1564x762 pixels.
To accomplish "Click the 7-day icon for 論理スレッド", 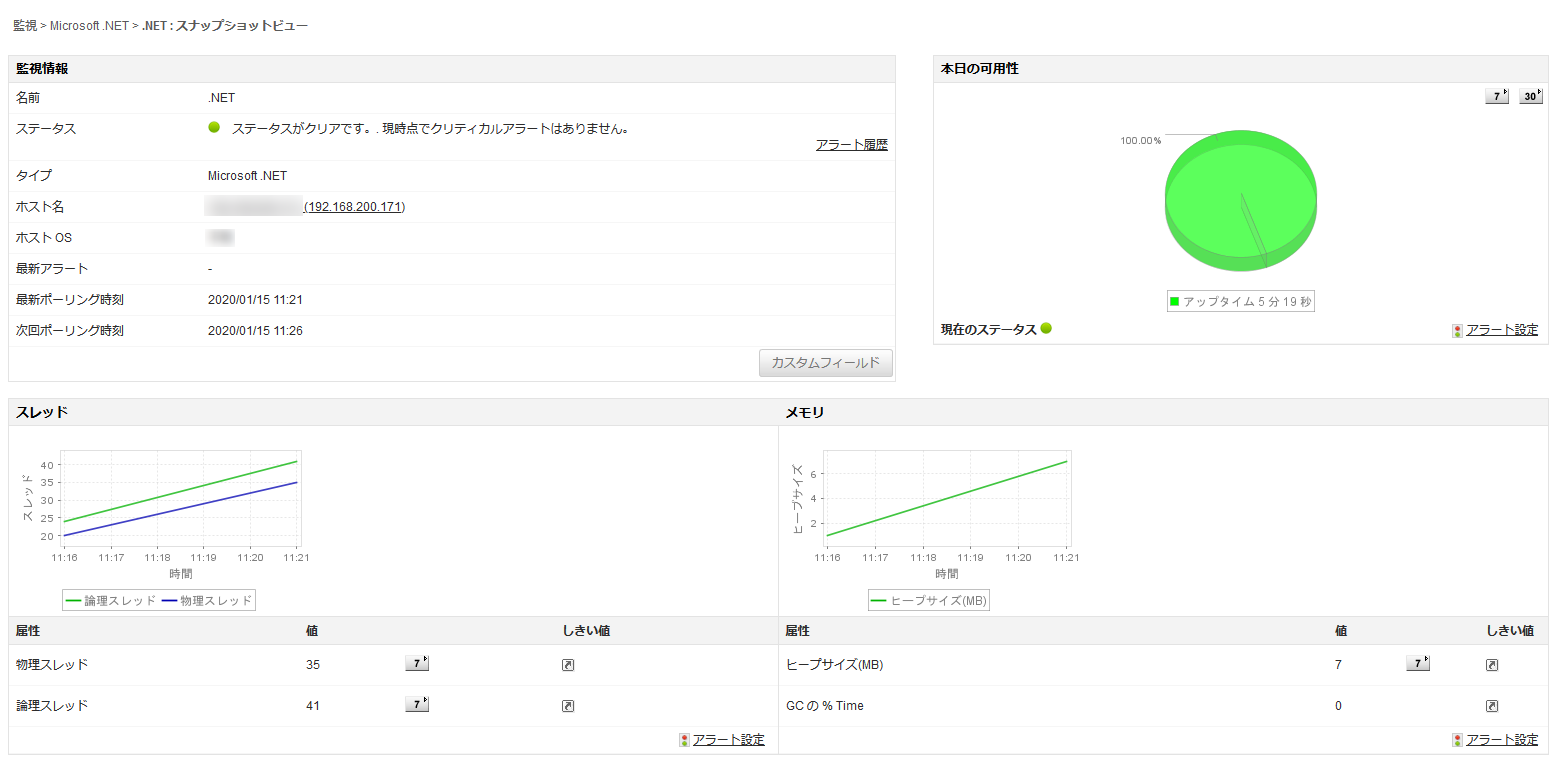I will point(416,705).
